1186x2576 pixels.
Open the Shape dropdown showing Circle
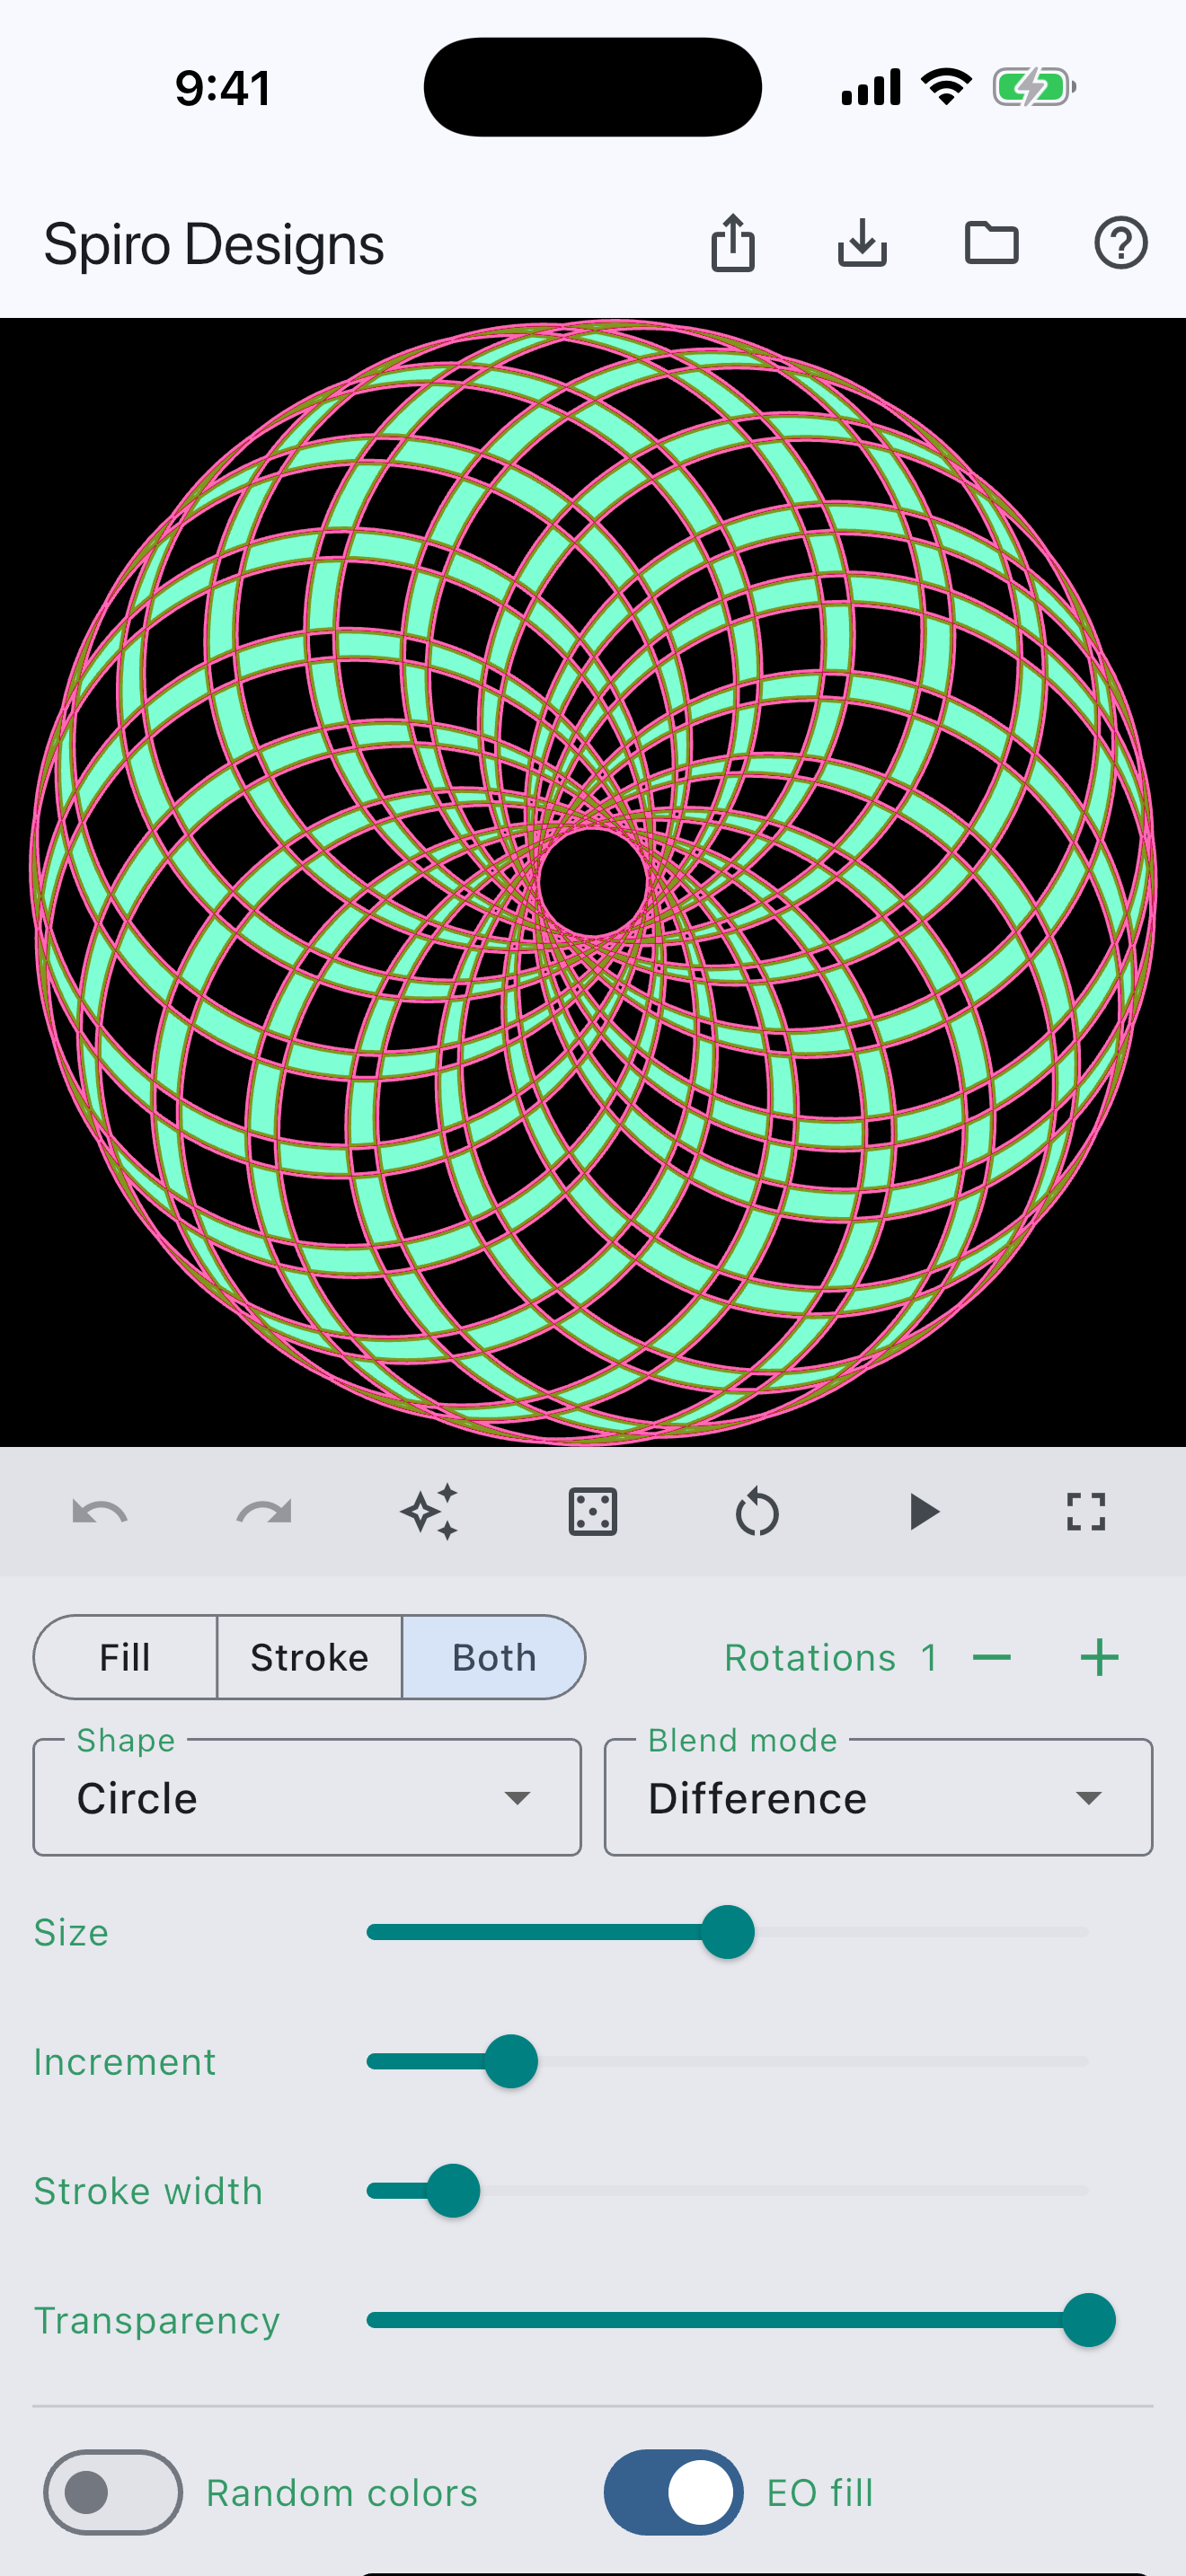(x=307, y=1797)
